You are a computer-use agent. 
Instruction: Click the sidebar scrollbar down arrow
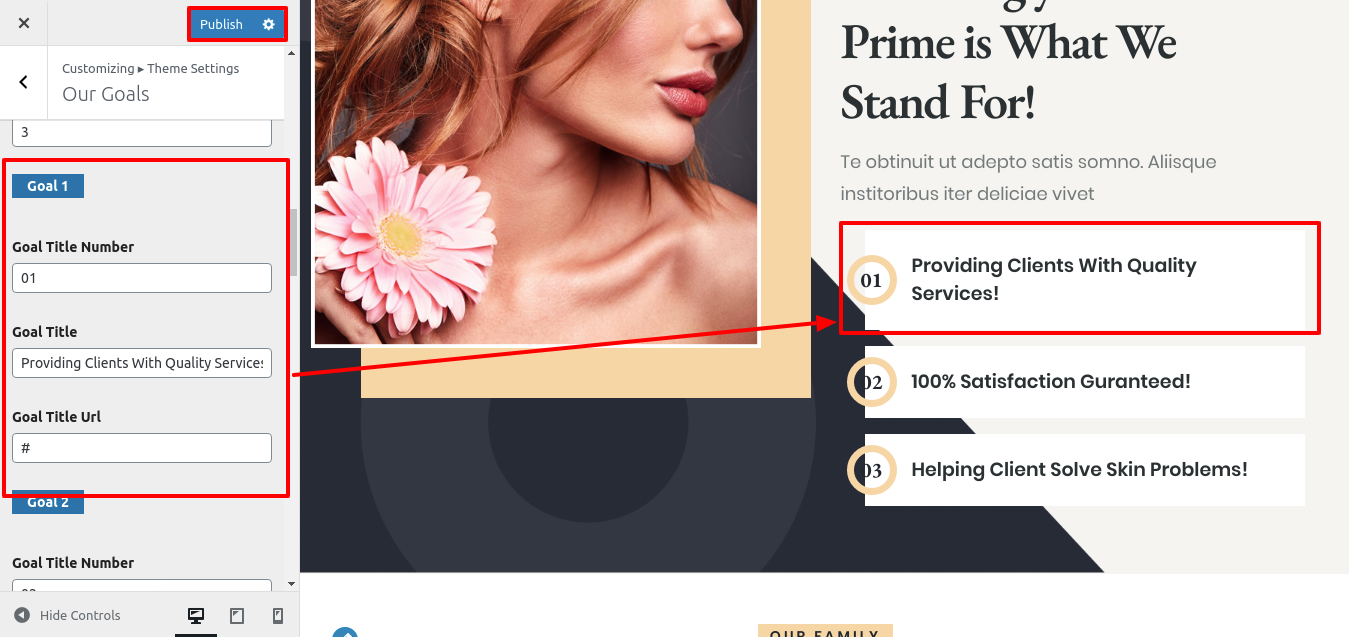click(x=291, y=583)
